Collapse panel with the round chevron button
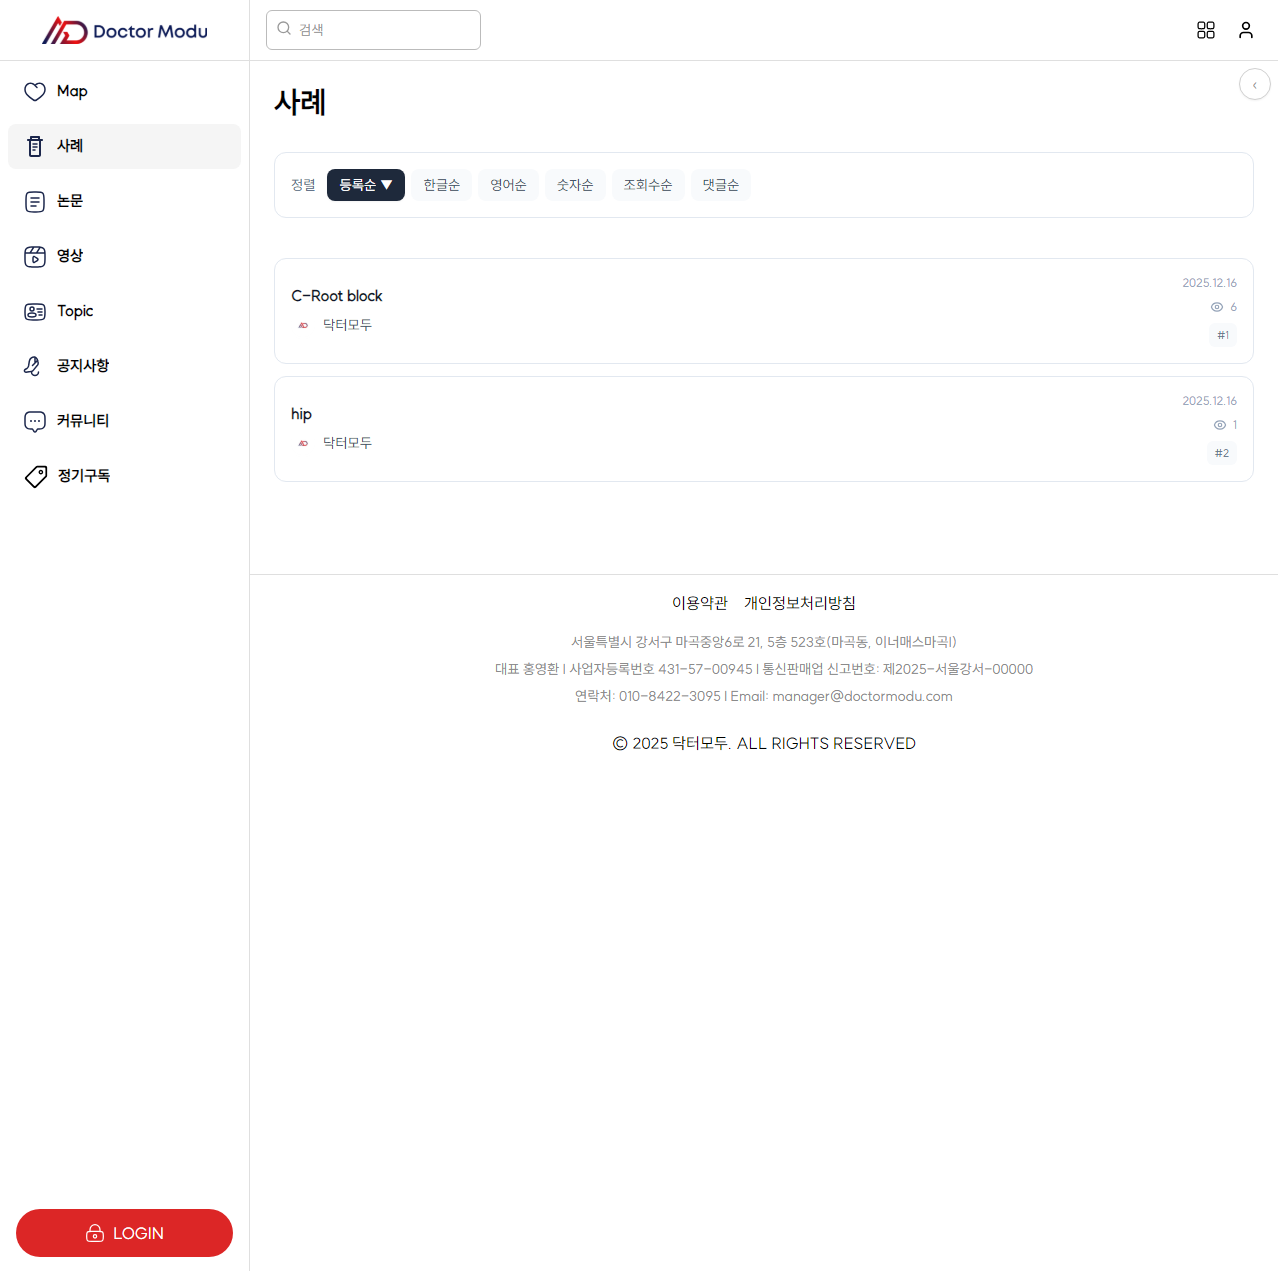This screenshot has height=1271, width=1278. [1254, 85]
